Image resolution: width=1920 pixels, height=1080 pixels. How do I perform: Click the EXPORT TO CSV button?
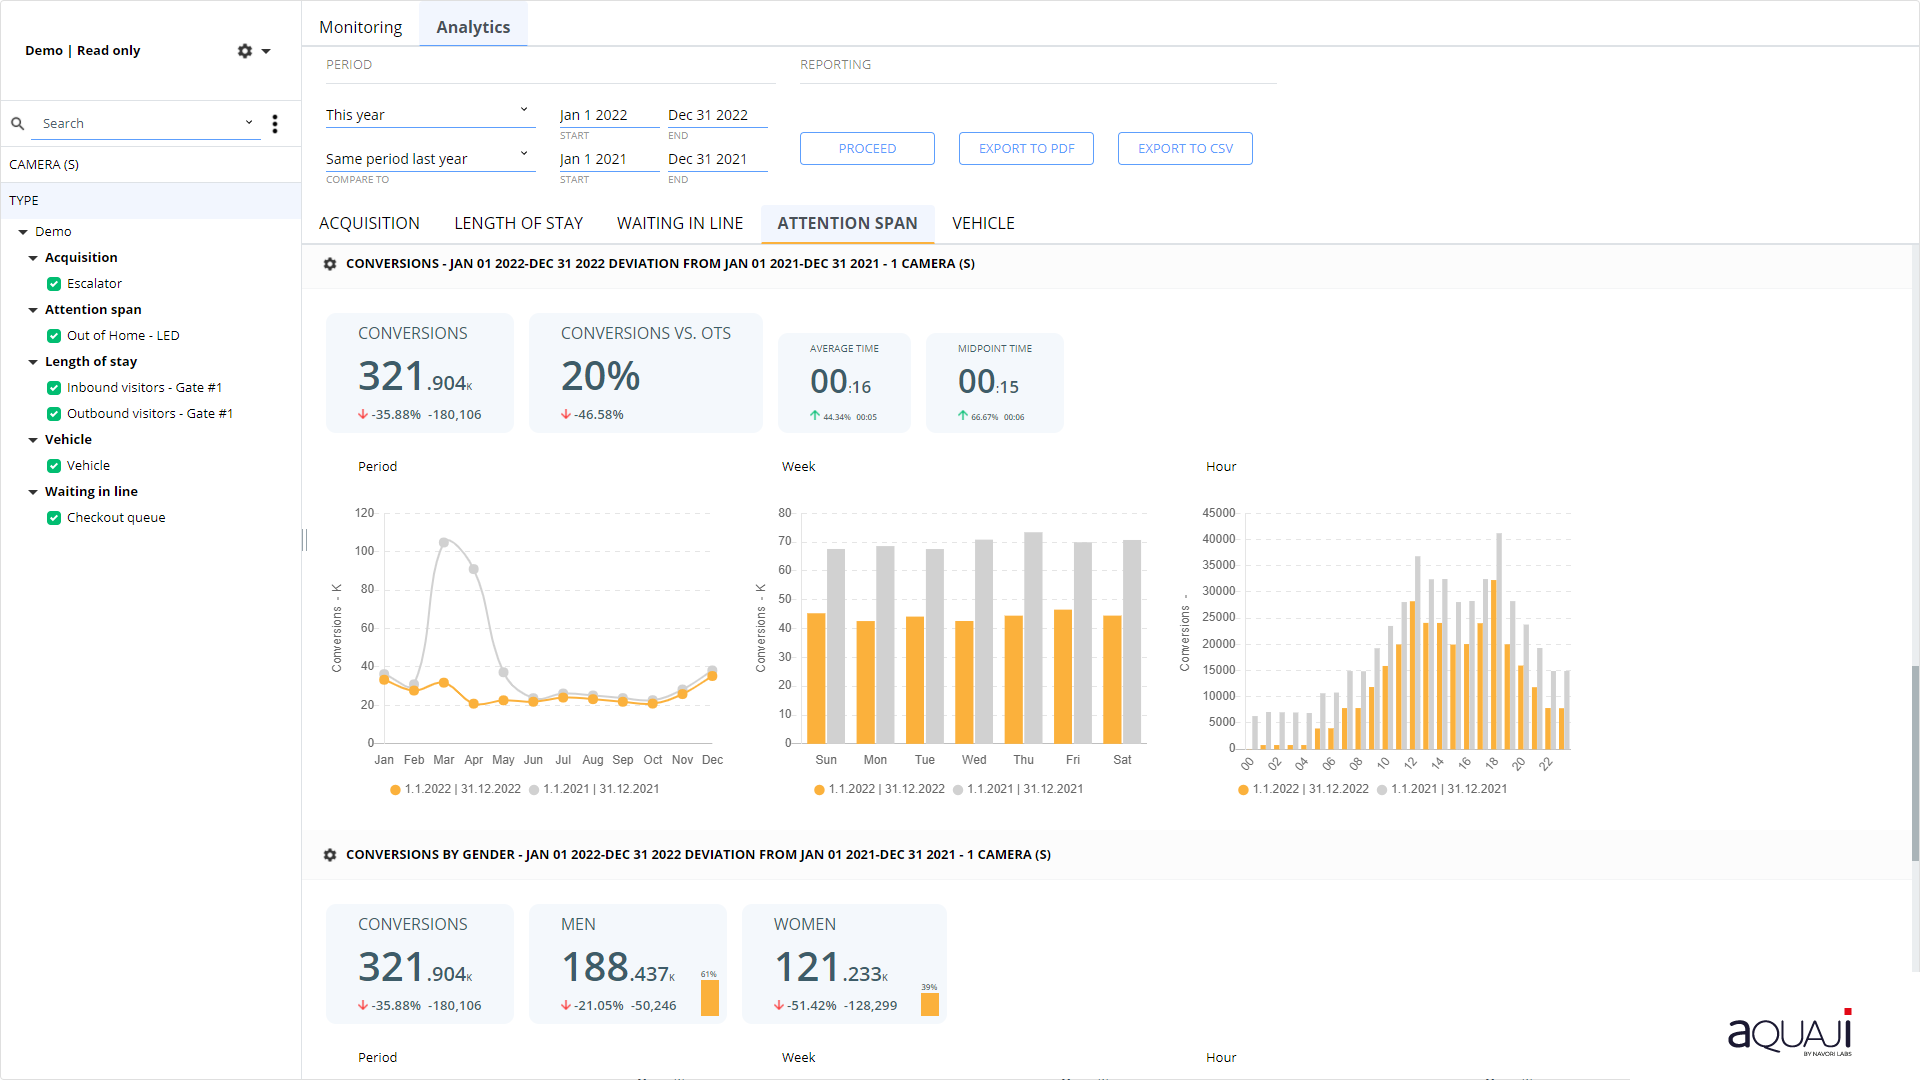(1185, 148)
